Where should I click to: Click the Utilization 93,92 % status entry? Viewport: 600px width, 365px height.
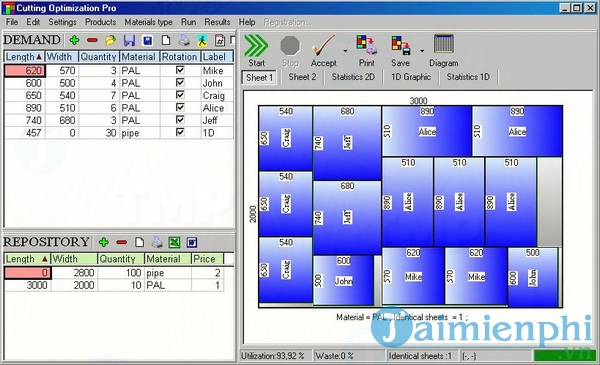276,356
